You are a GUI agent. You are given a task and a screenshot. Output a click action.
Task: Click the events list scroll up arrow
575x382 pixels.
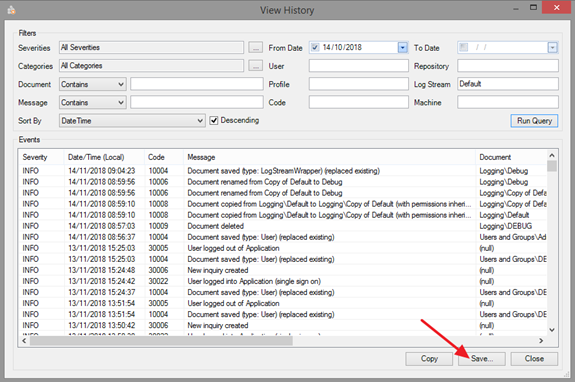click(552, 155)
